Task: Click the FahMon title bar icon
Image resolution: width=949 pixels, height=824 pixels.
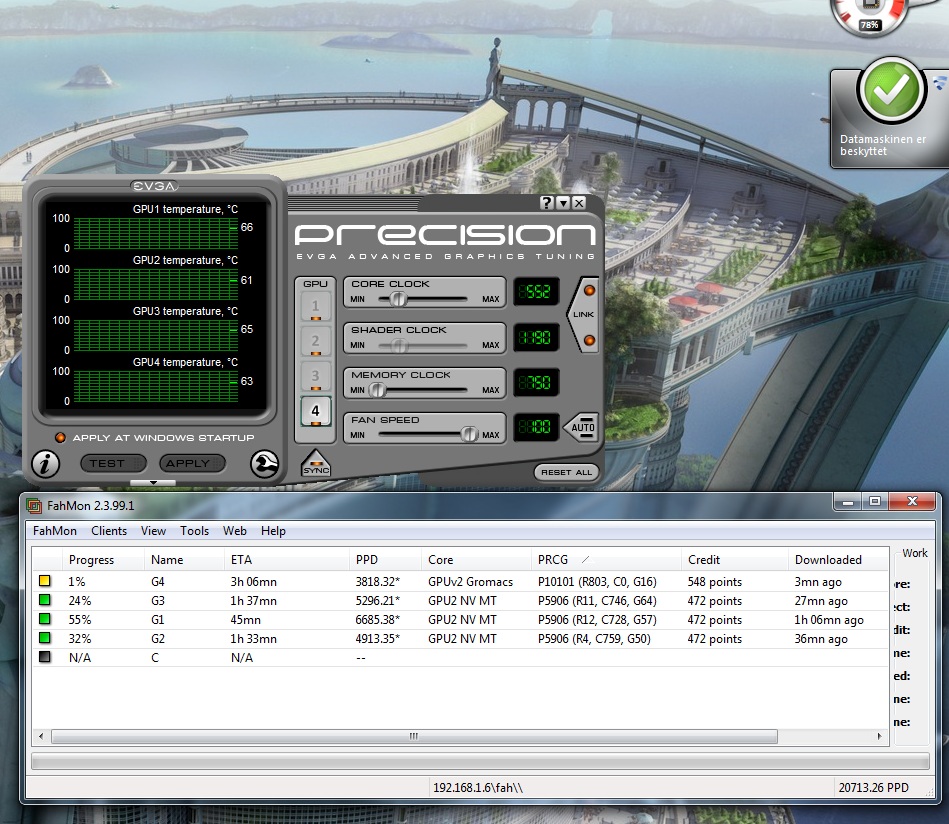Action: pos(34,506)
